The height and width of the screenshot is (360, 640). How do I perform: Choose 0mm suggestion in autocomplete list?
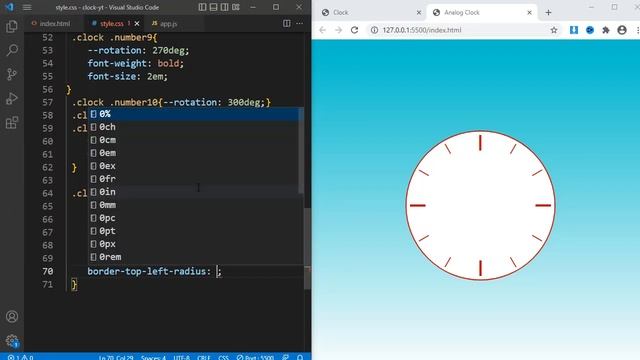coord(194,205)
